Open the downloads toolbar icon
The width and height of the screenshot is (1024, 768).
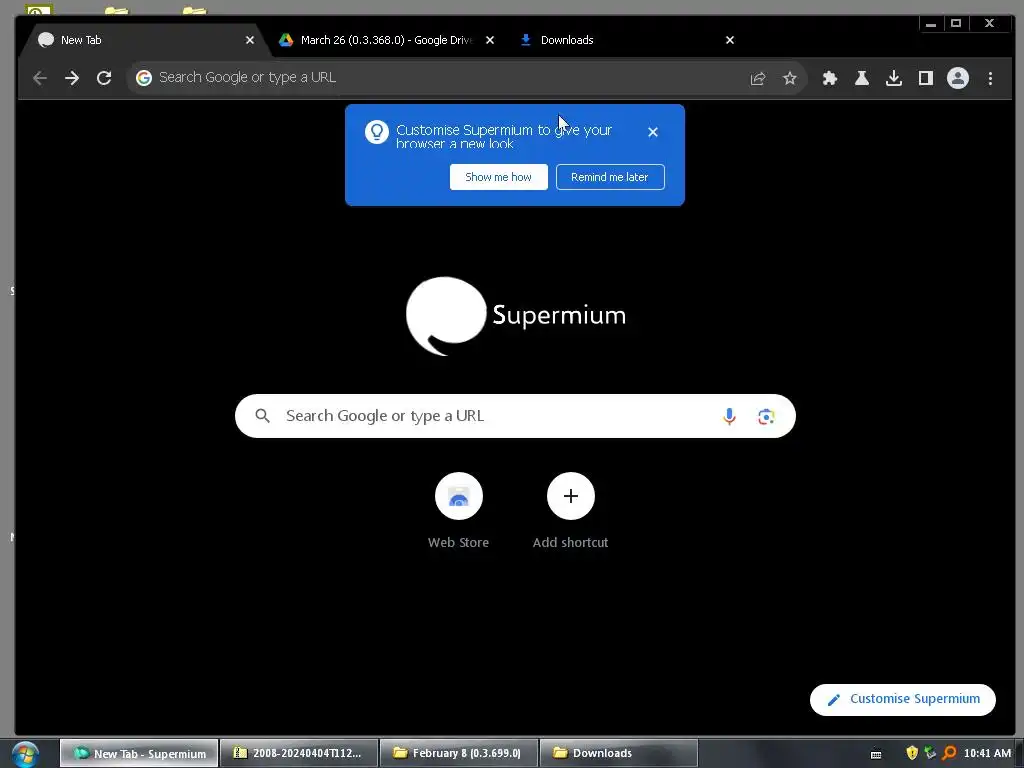(893, 78)
